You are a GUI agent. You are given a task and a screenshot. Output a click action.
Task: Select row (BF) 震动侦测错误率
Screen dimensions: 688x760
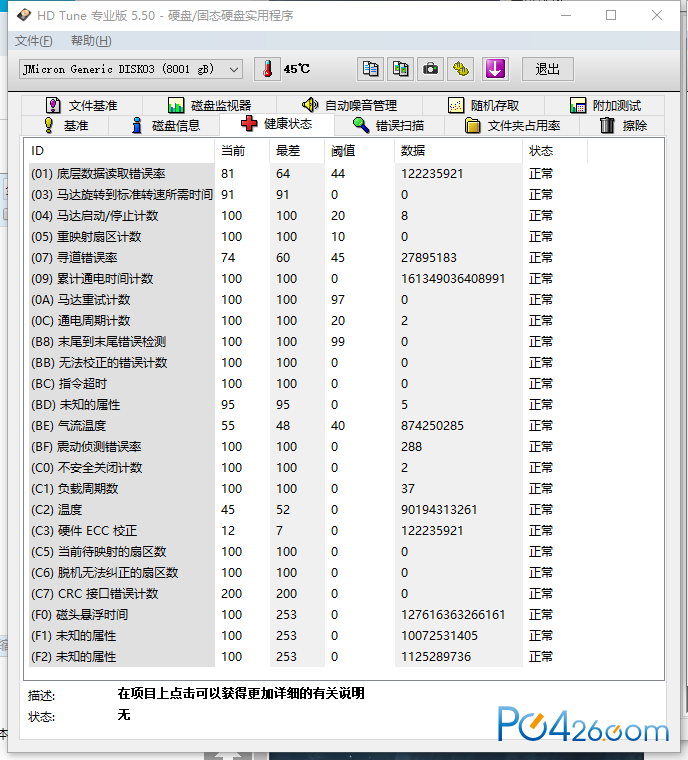click(307, 446)
